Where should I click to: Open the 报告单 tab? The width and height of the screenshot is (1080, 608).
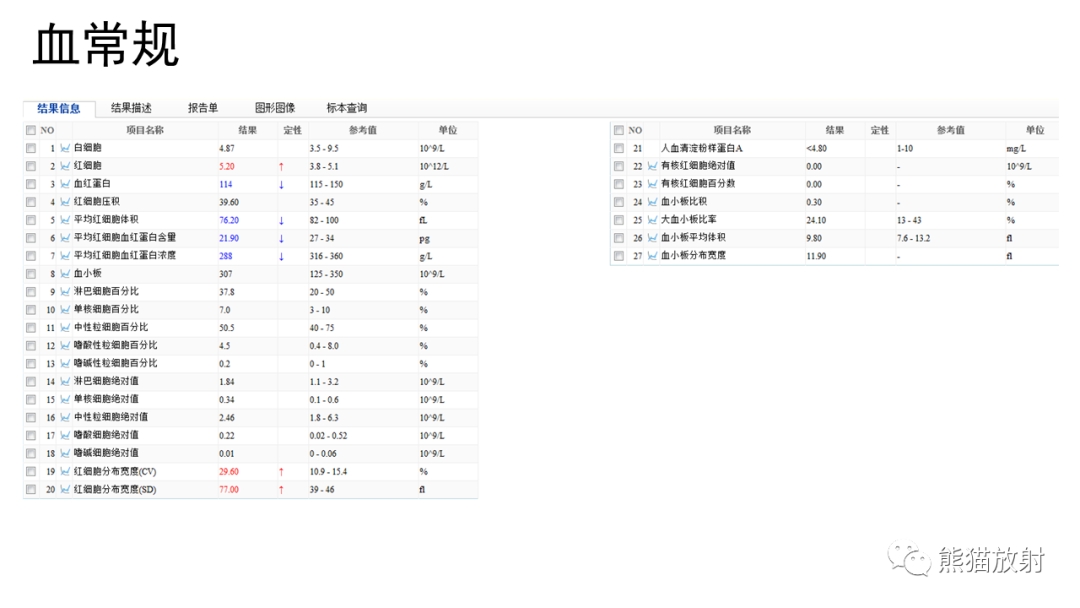(202, 108)
